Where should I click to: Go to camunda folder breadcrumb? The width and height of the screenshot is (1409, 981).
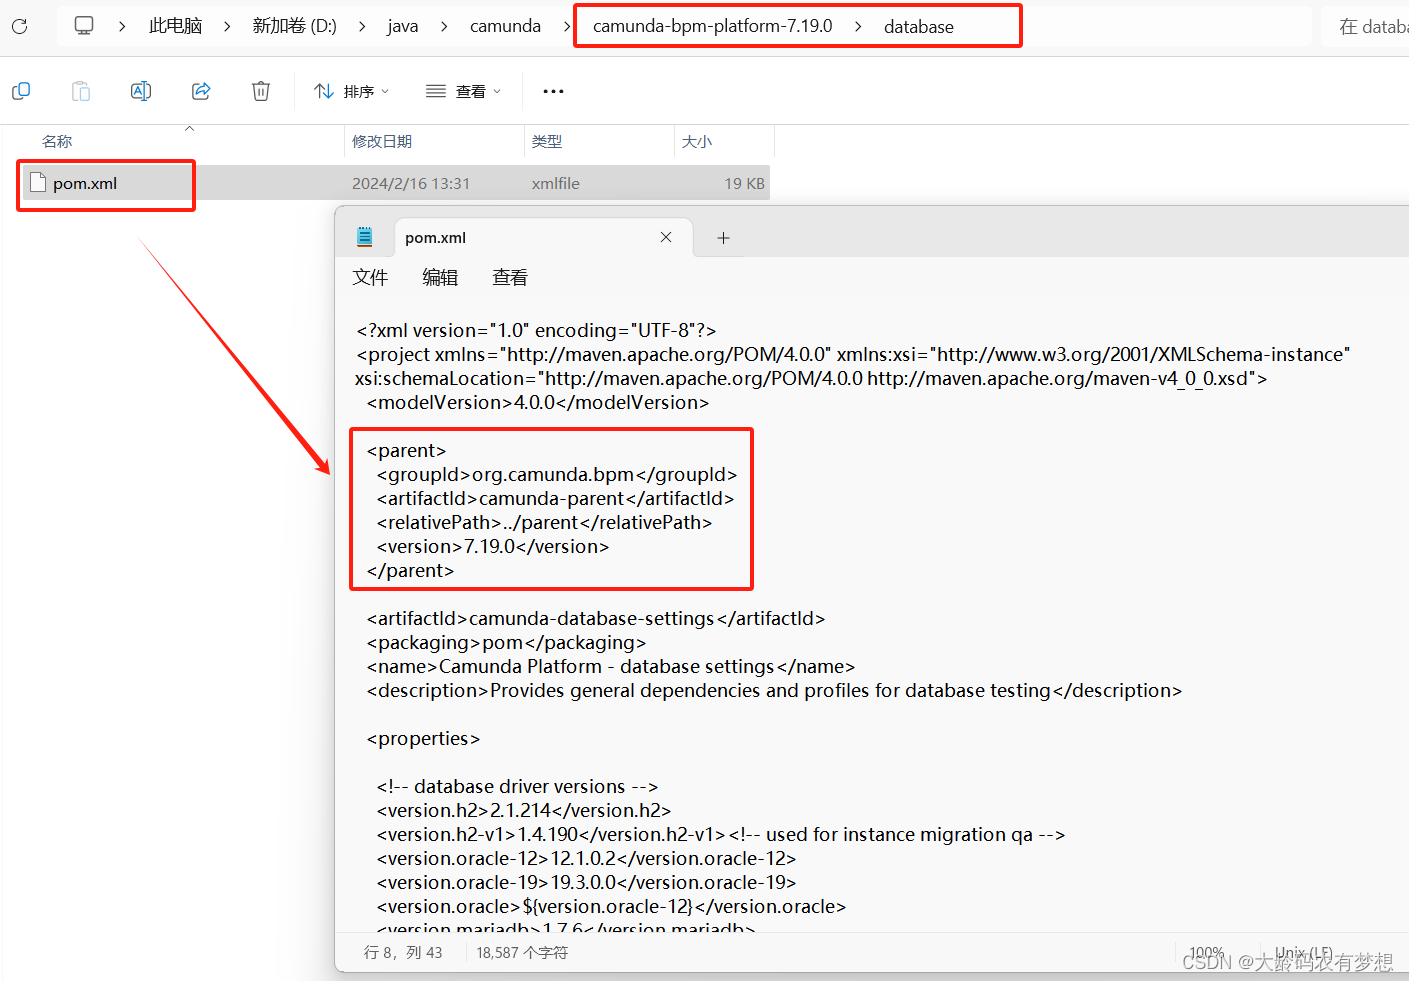[505, 26]
